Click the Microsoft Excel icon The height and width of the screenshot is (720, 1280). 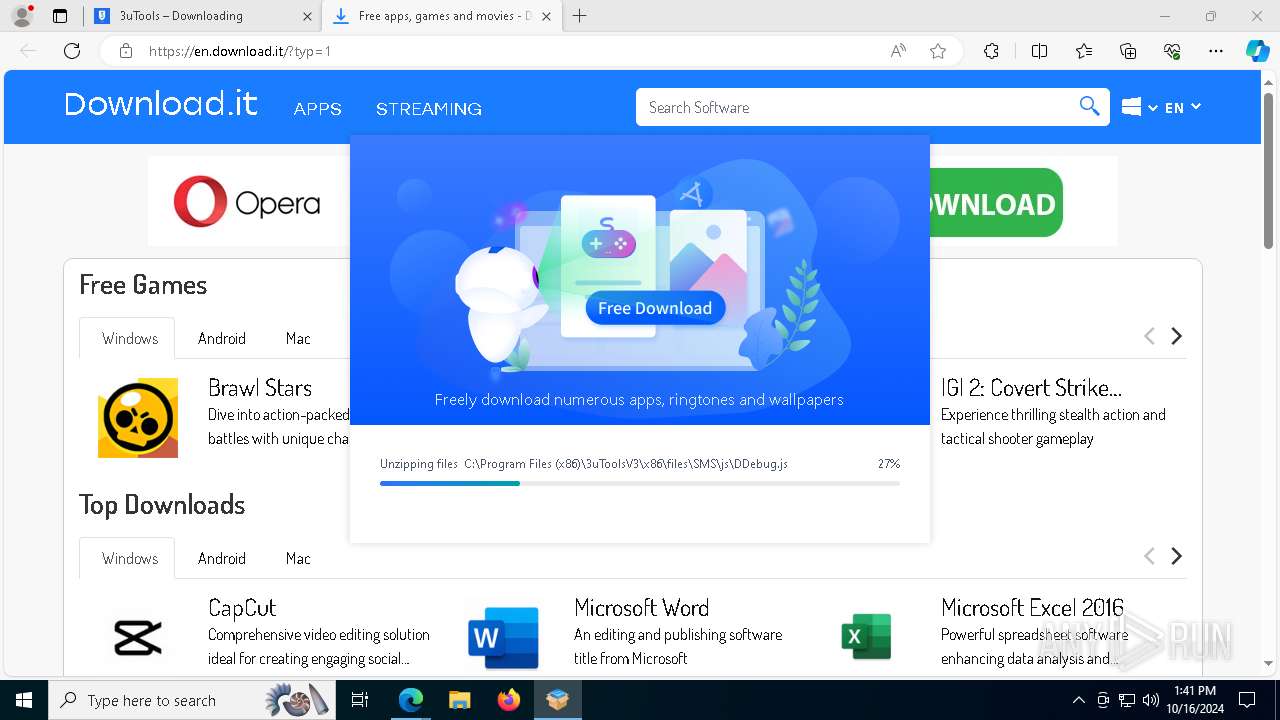[867, 637]
